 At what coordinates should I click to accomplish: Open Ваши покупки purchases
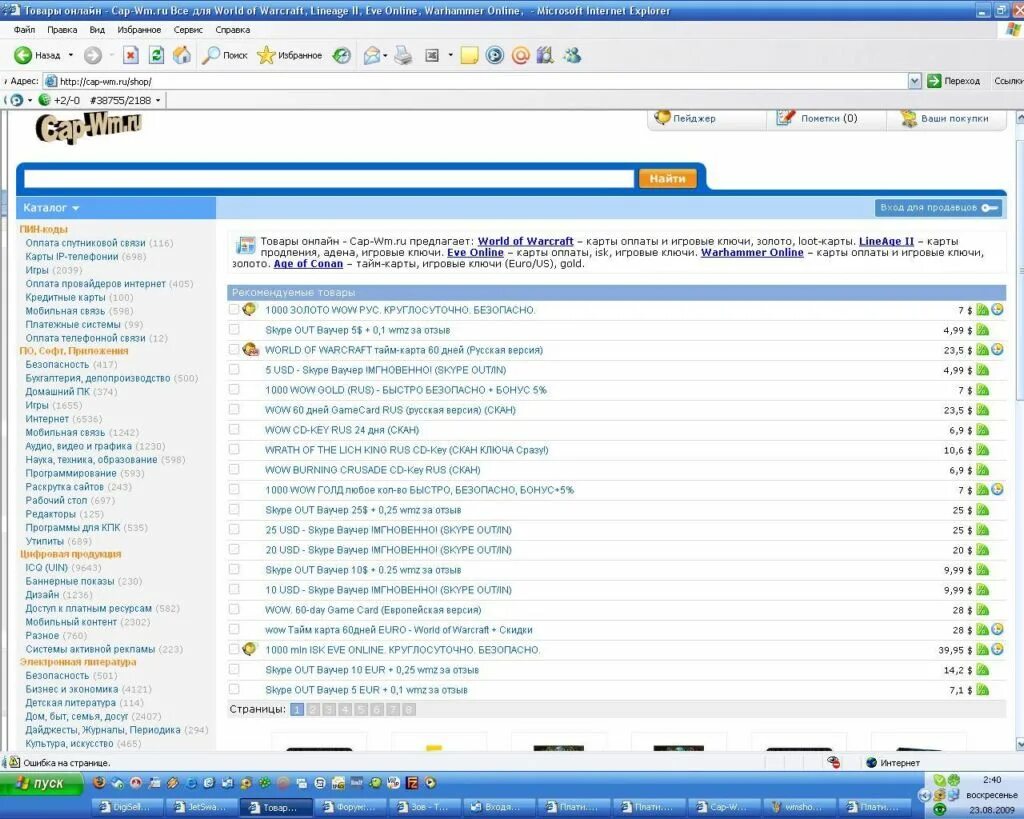pos(944,119)
